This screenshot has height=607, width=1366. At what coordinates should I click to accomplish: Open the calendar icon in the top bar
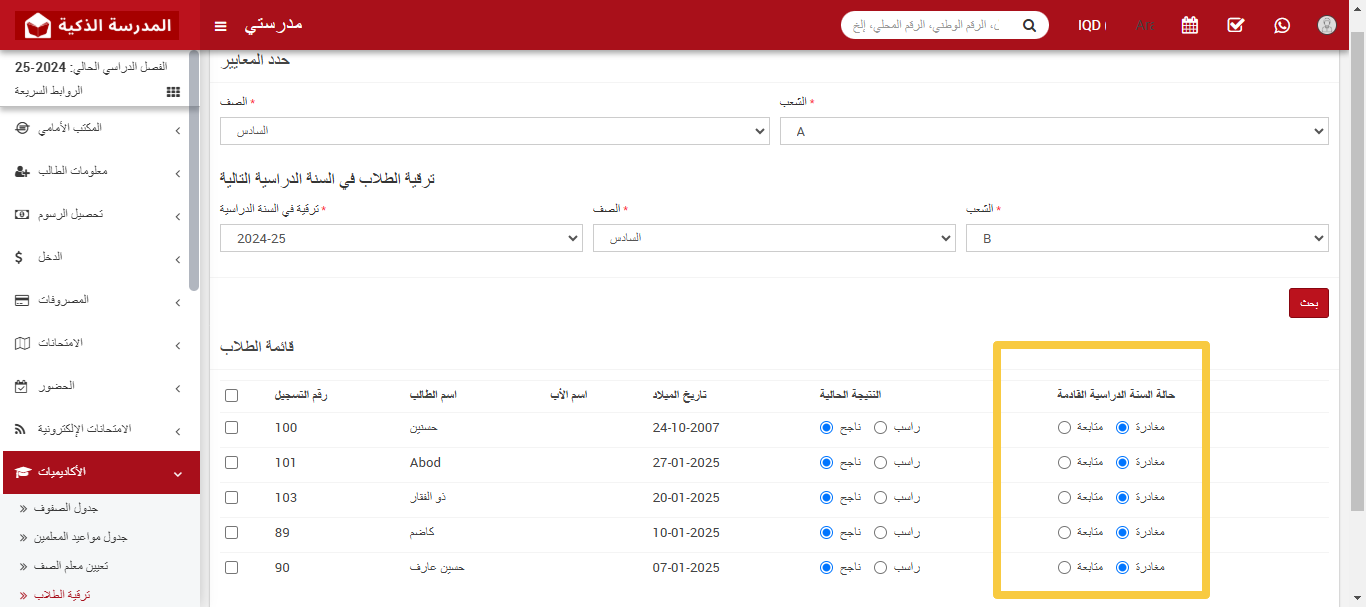[x=1189, y=25]
